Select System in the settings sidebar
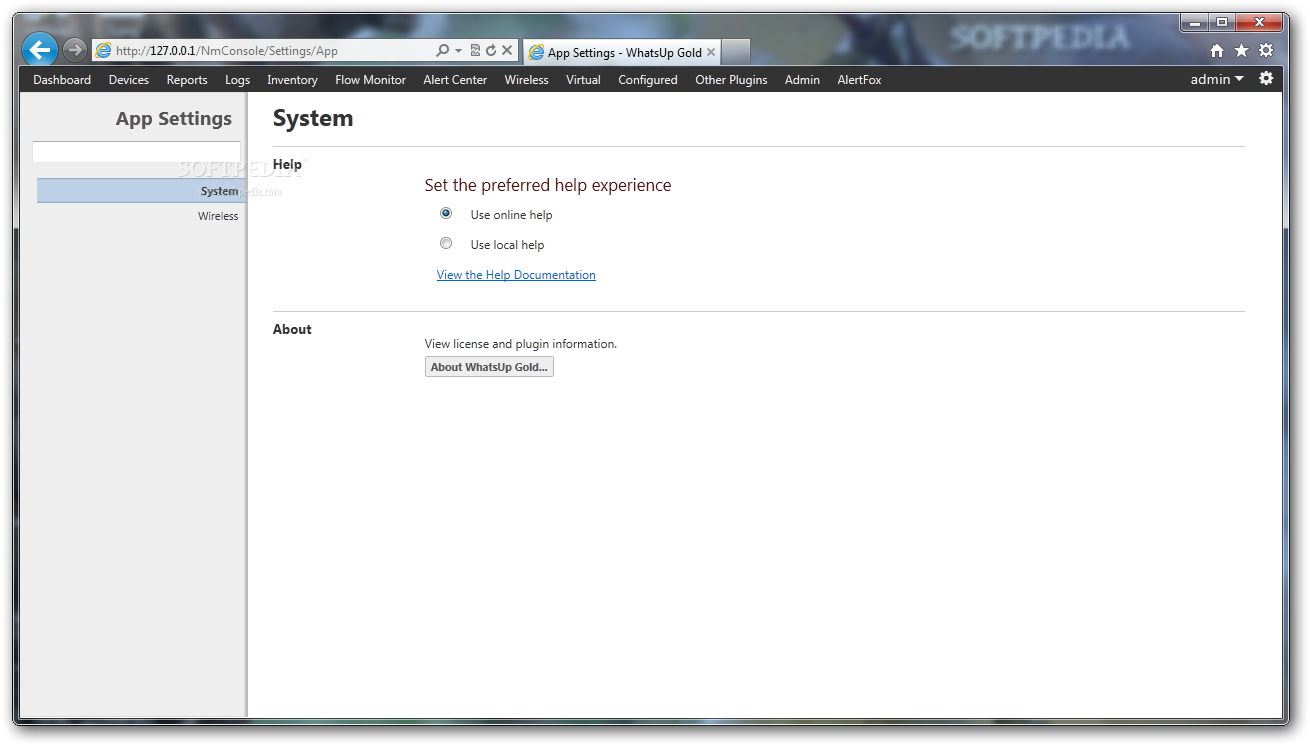The image size is (1310, 746). click(x=141, y=191)
